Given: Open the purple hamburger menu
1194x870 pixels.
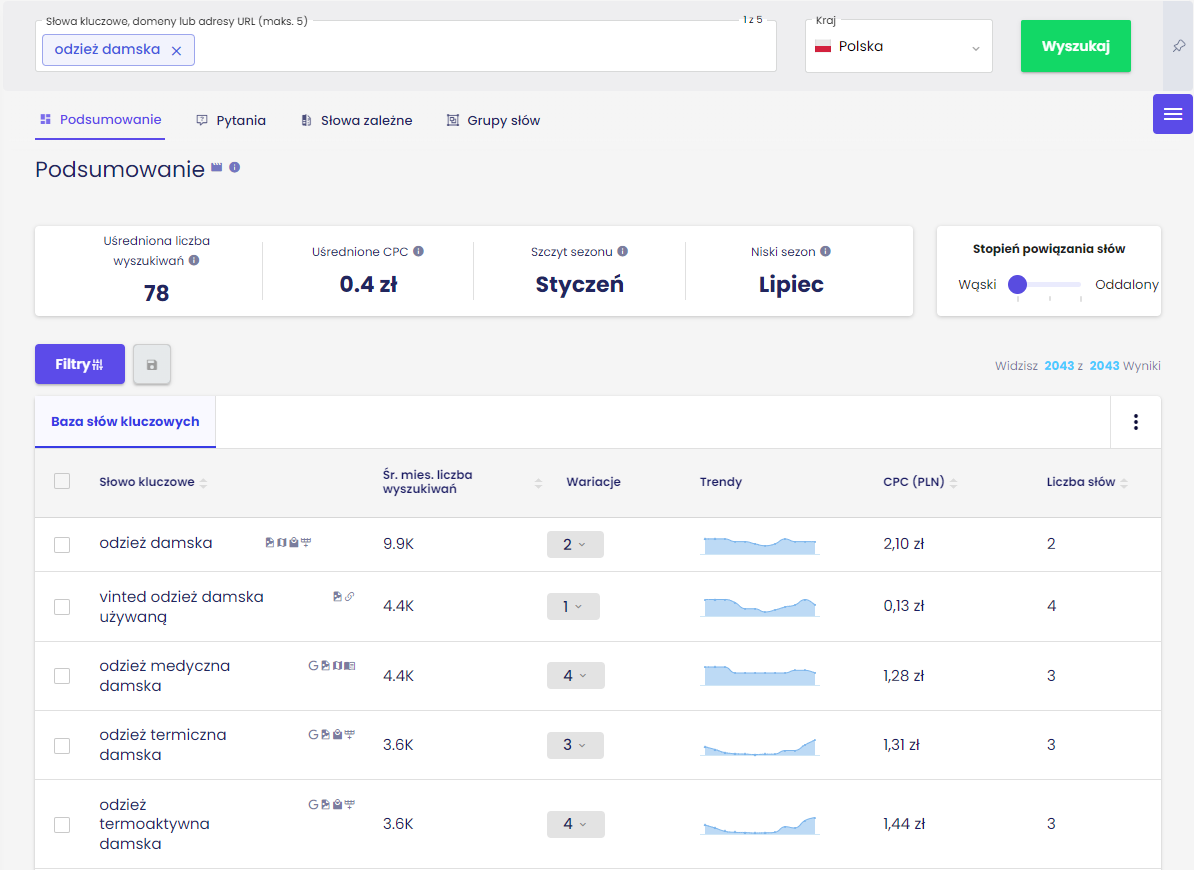Looking at the screenshot, I should click(1173, 114).
